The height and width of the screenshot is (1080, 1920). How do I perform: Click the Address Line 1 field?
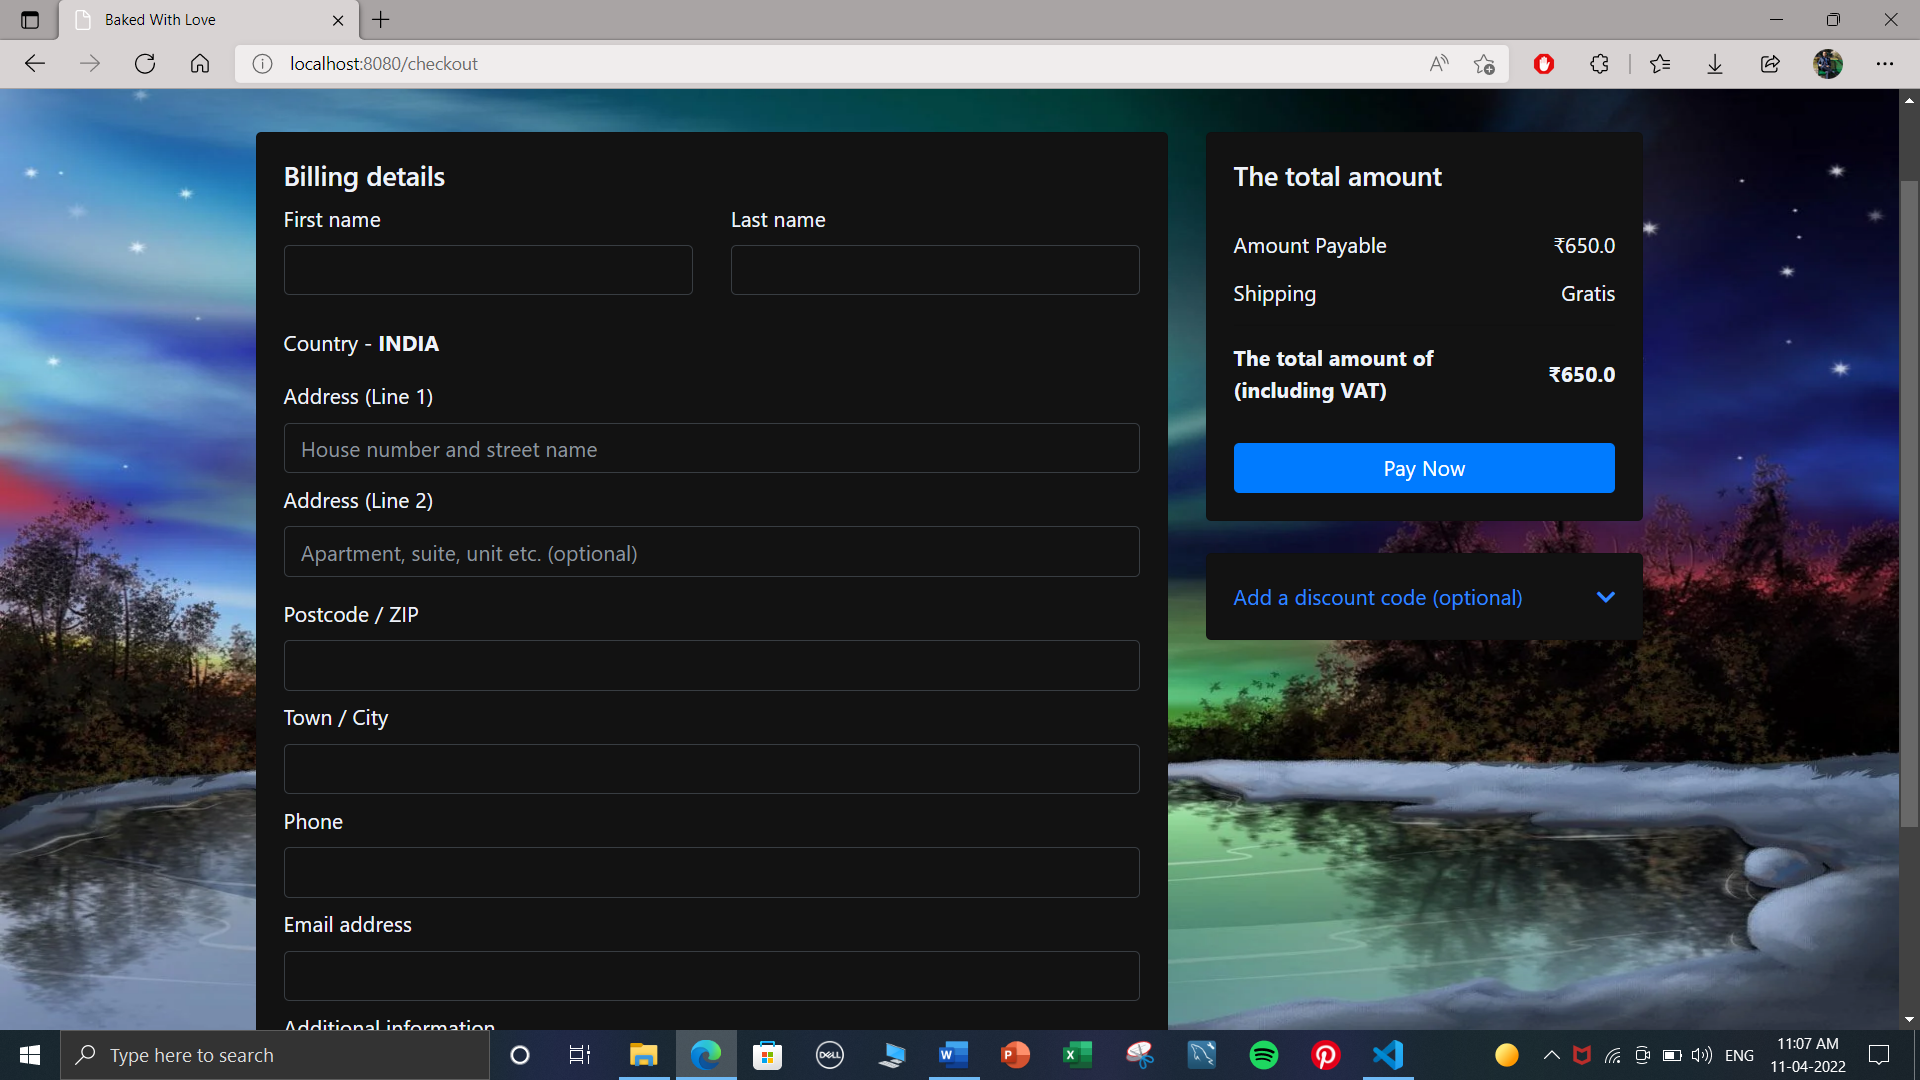click(x=711, y=449)
